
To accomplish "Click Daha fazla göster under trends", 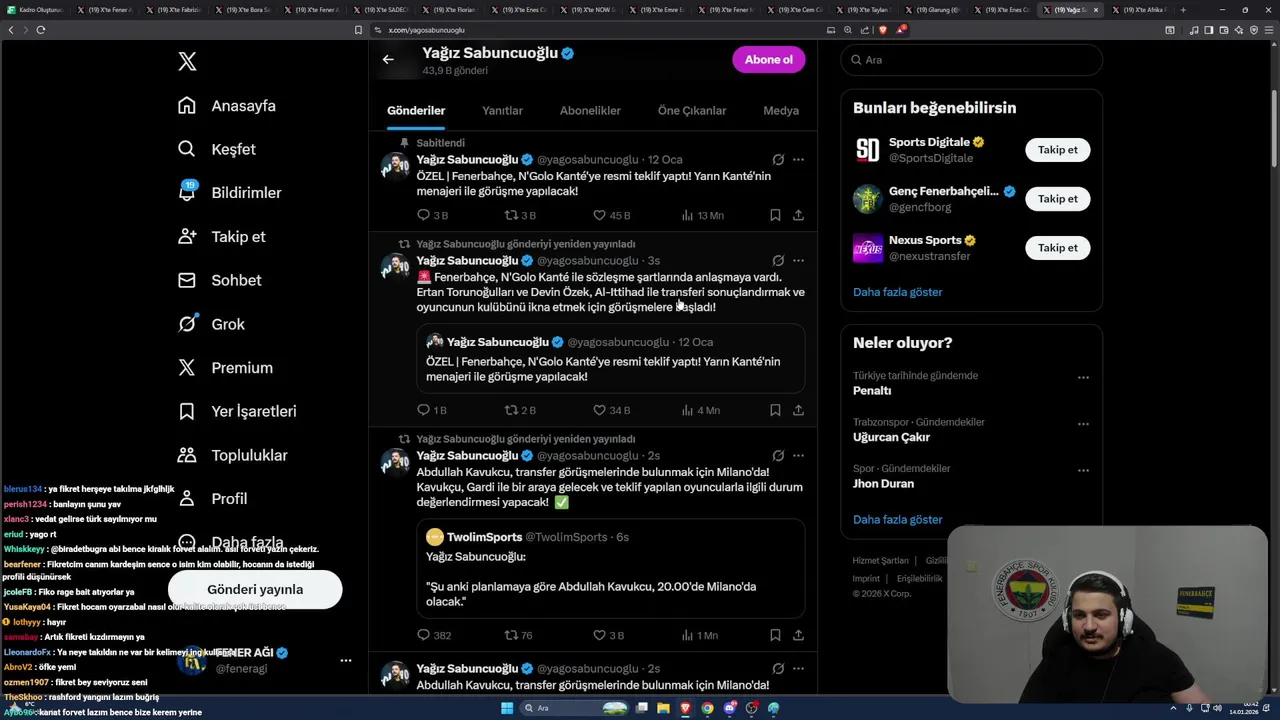I will tap(897, 520).
